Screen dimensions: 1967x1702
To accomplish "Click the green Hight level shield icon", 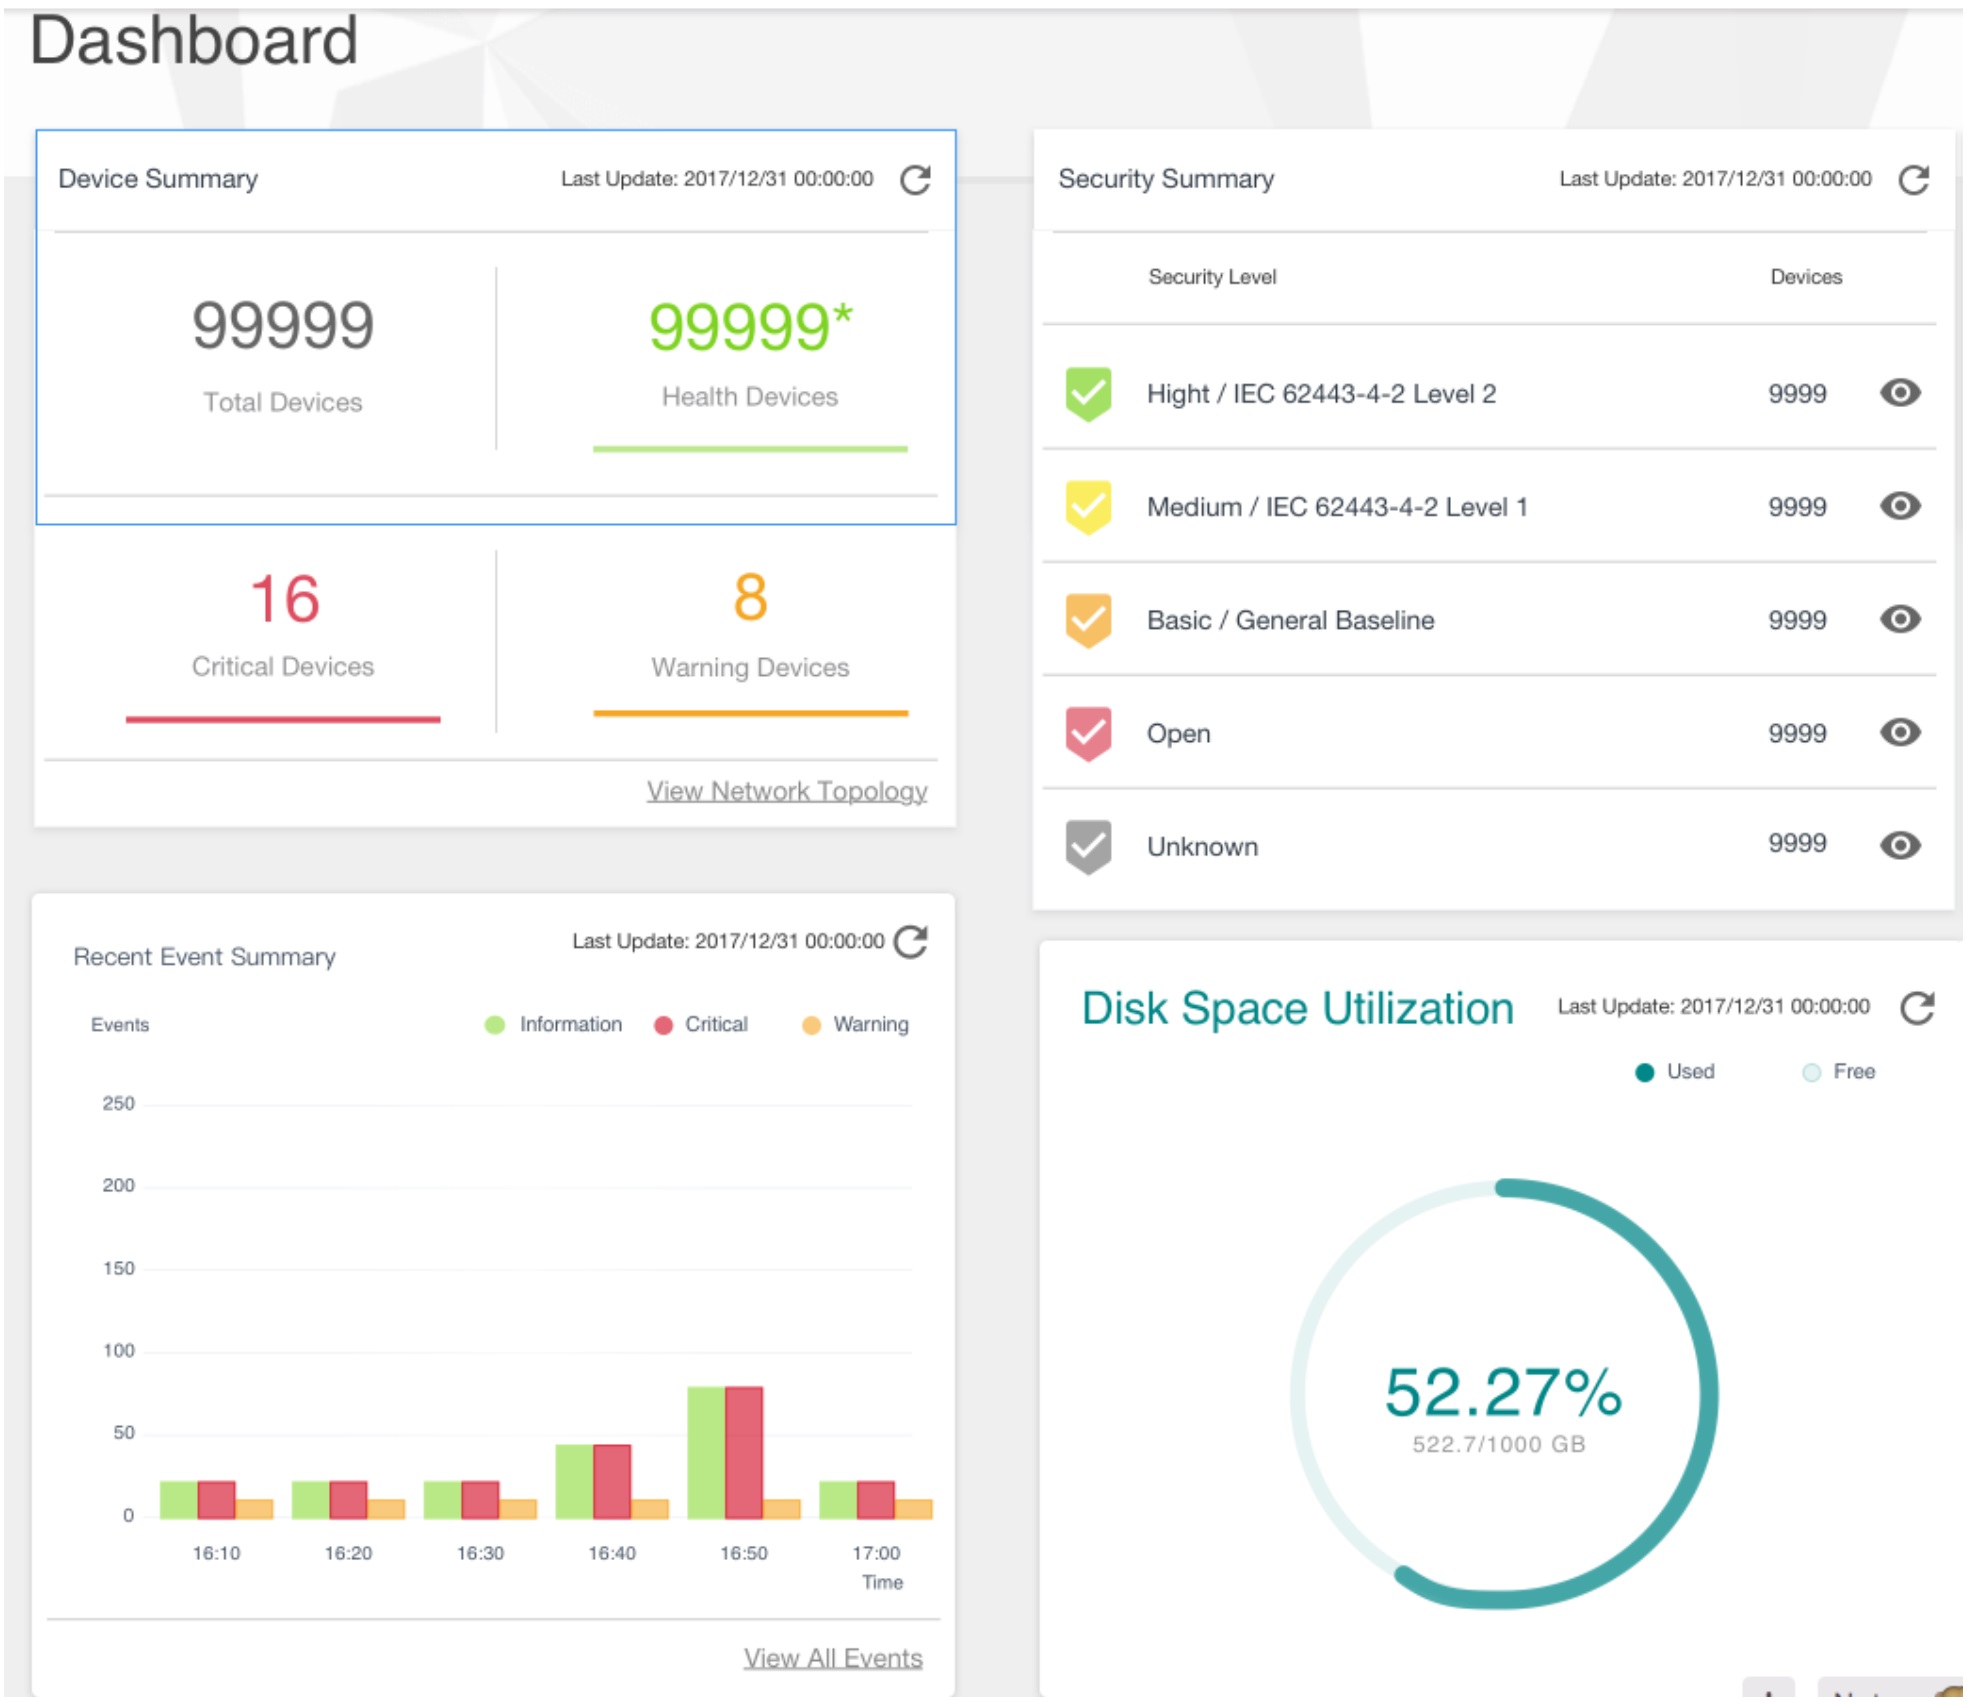I will [x=1088, y=393].
